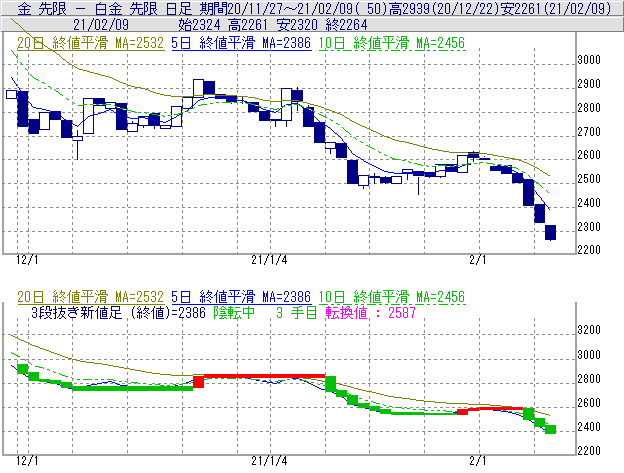Click the 20日 終値平滑 MA=2532 legend in lower chart
624x473 pixels.
pos(90,297)
